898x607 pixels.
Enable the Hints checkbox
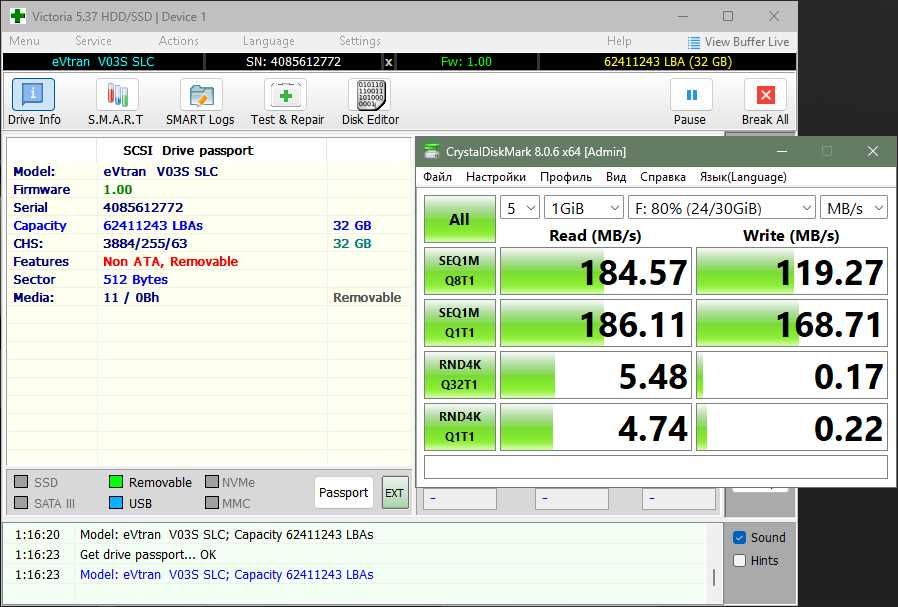point(739,560)
